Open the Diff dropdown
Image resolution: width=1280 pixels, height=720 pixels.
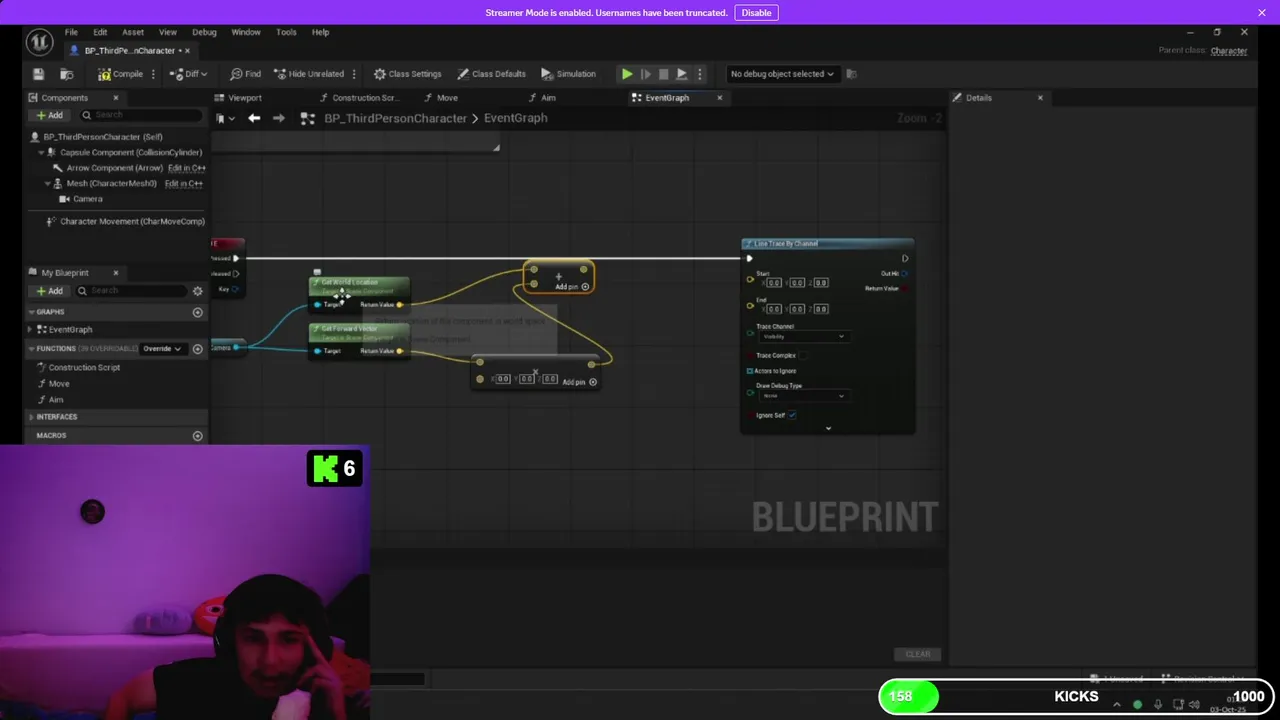pos(187,74)
